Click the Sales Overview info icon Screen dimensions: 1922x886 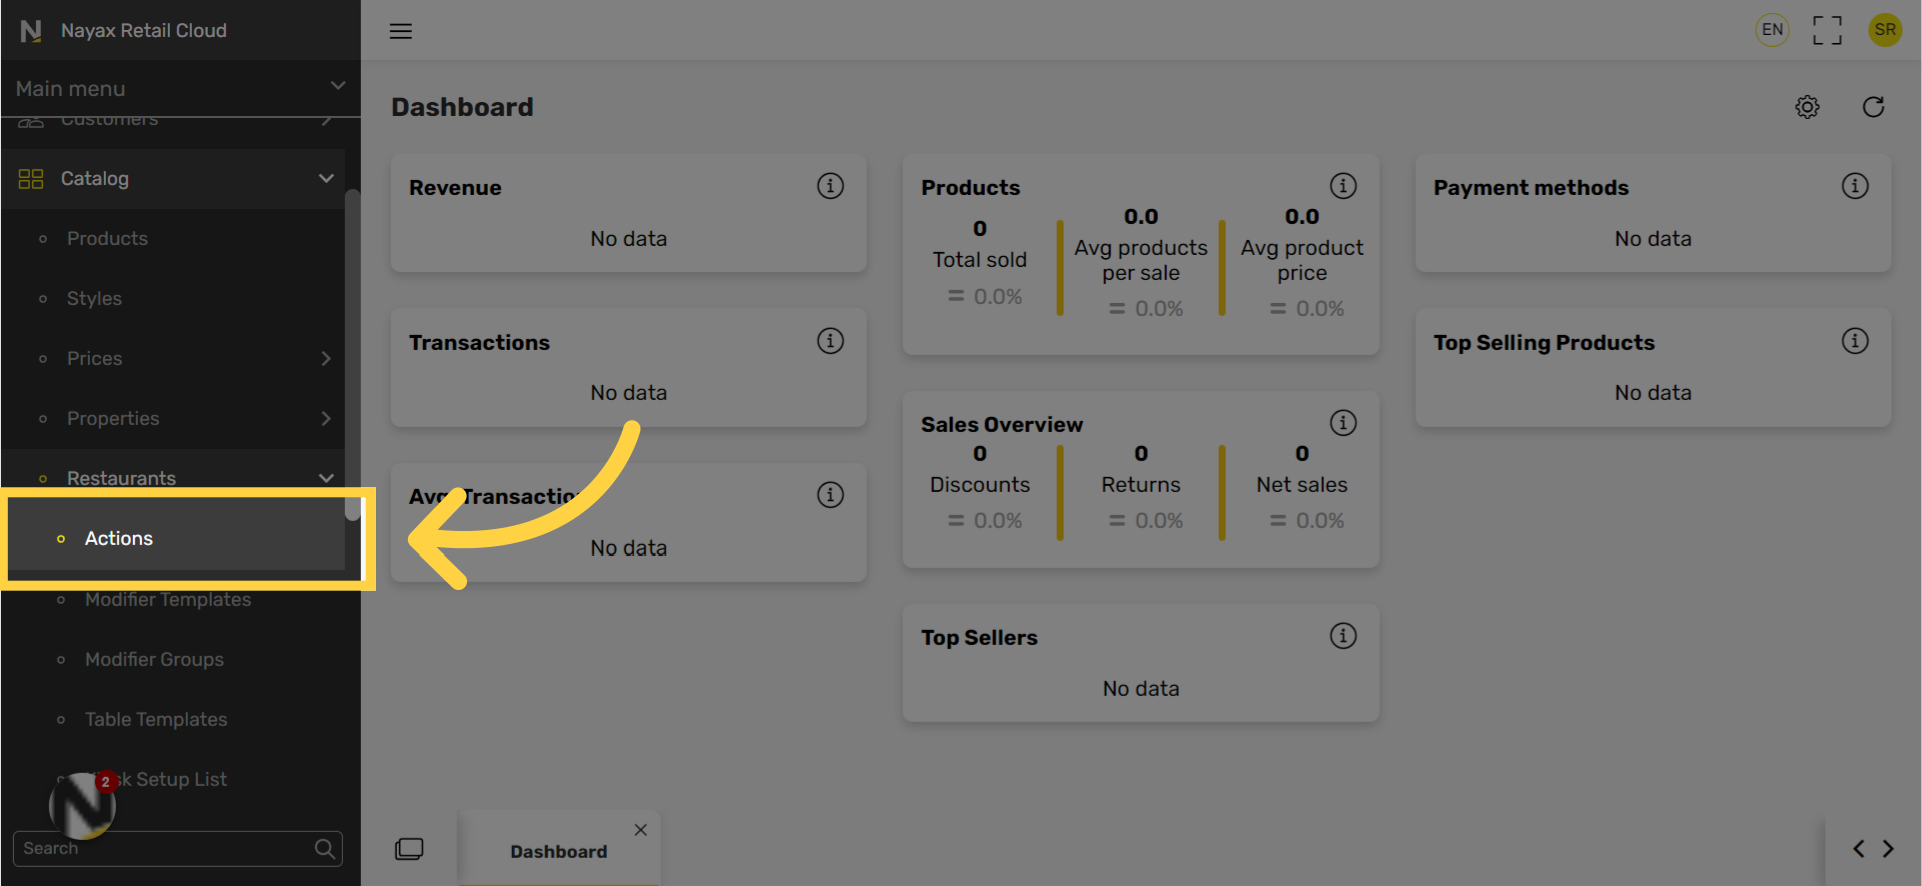[x=1343, y=423]
